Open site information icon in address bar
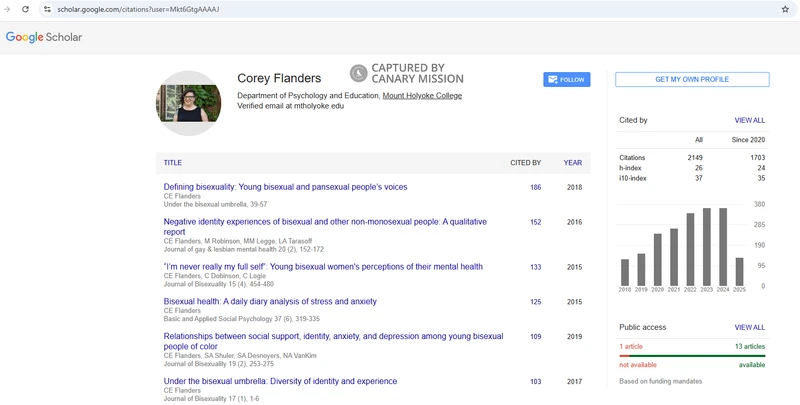The width and height of the screenshot is (800, 405). click(47, 9)
